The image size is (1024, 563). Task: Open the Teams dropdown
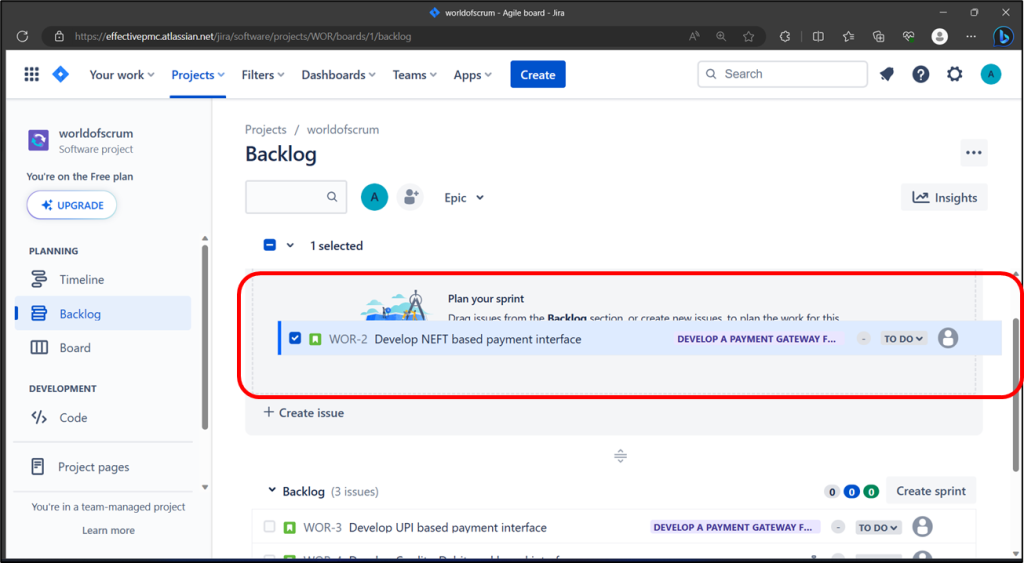coord(414,75)
